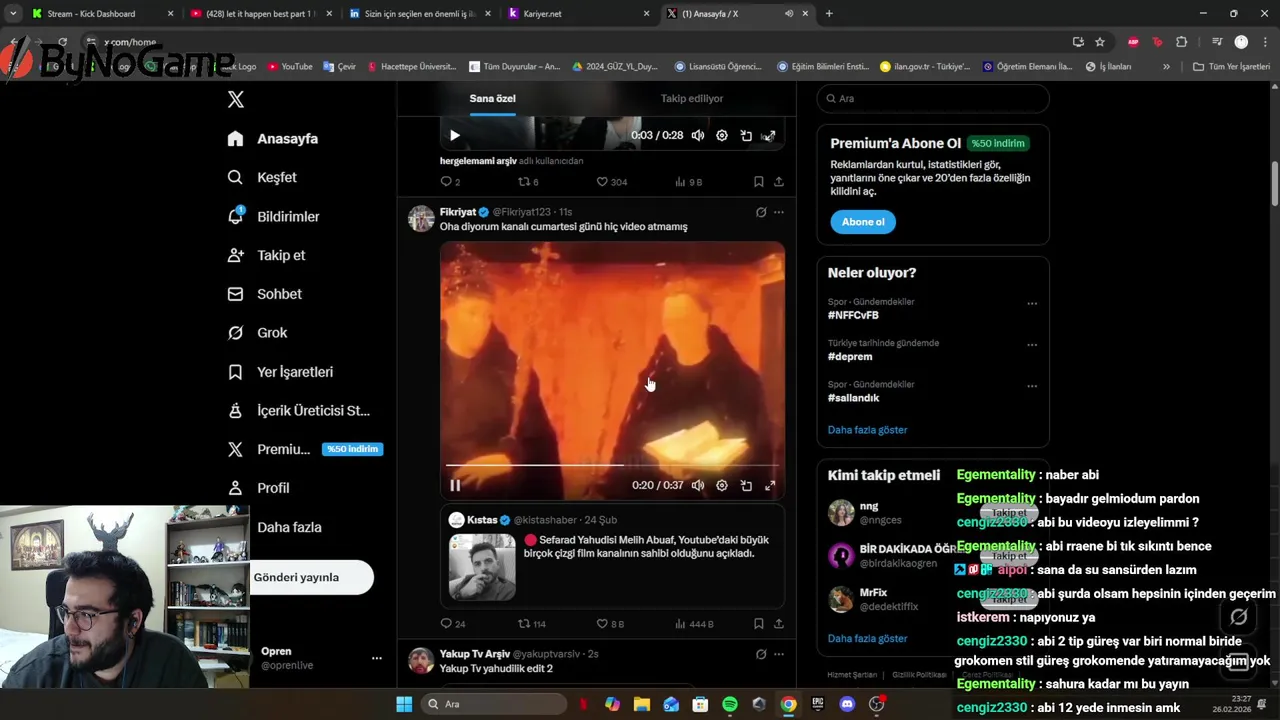Viewport: 1280px width, 720px height.
Task: Click Abone ol premium button
Action: click(x=863, y=222)
